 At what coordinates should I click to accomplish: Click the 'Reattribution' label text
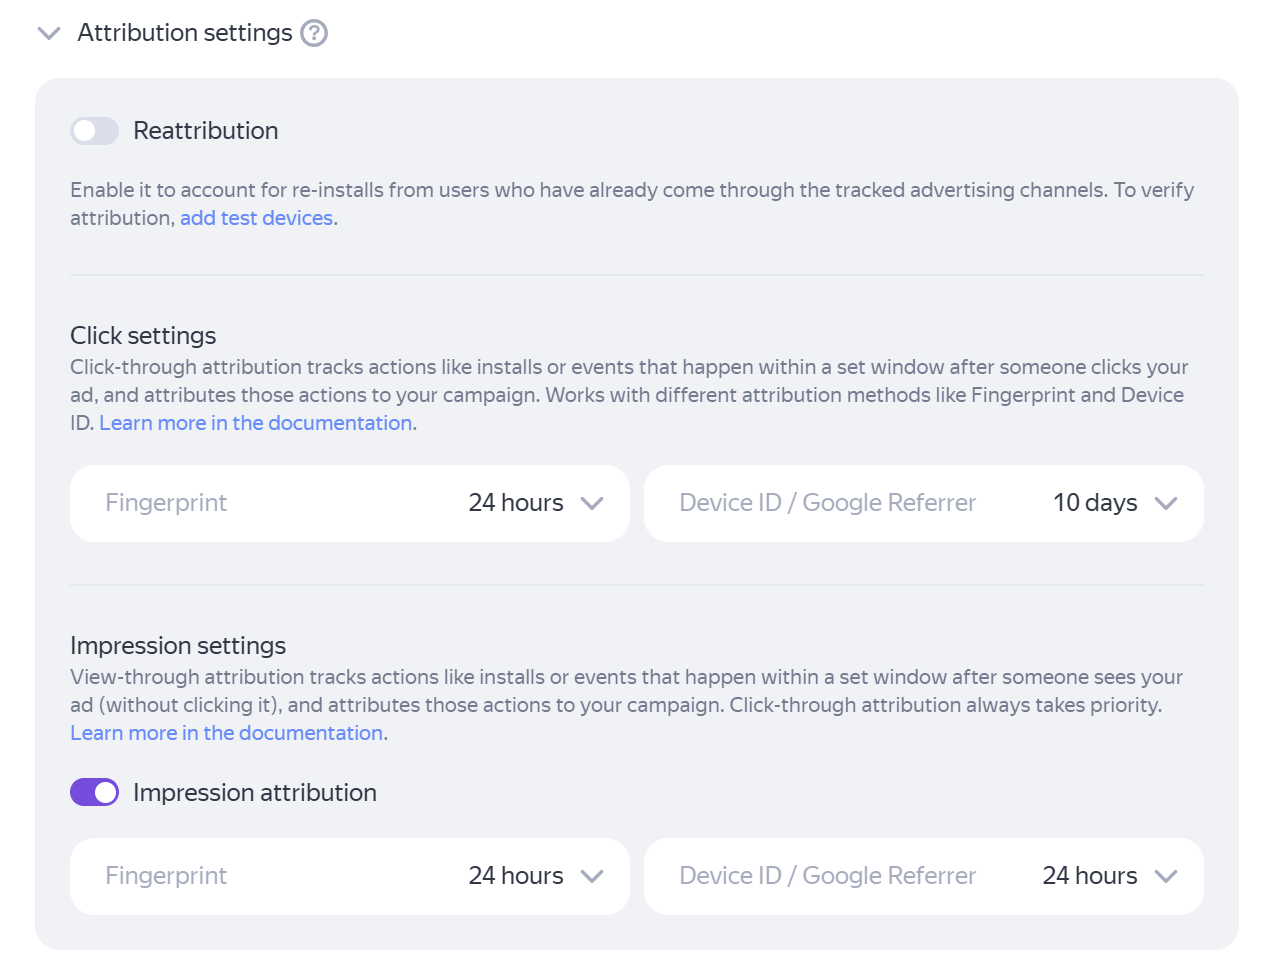tap(206, 131)
